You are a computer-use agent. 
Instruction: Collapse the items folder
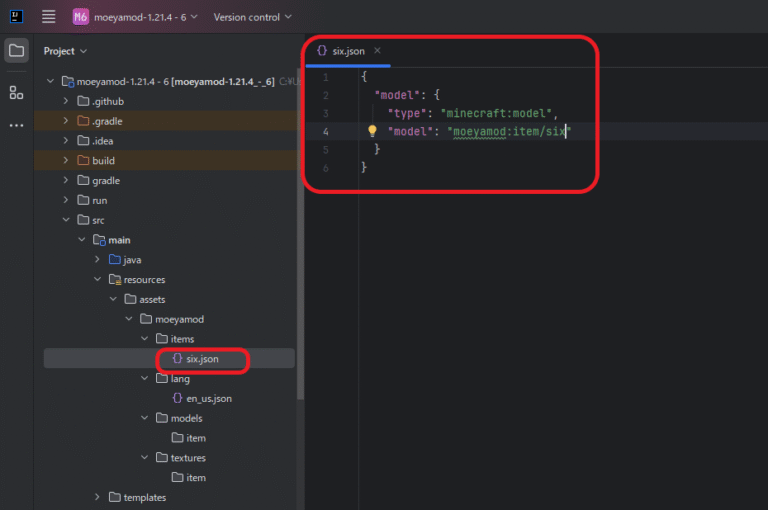pos(144,339)
